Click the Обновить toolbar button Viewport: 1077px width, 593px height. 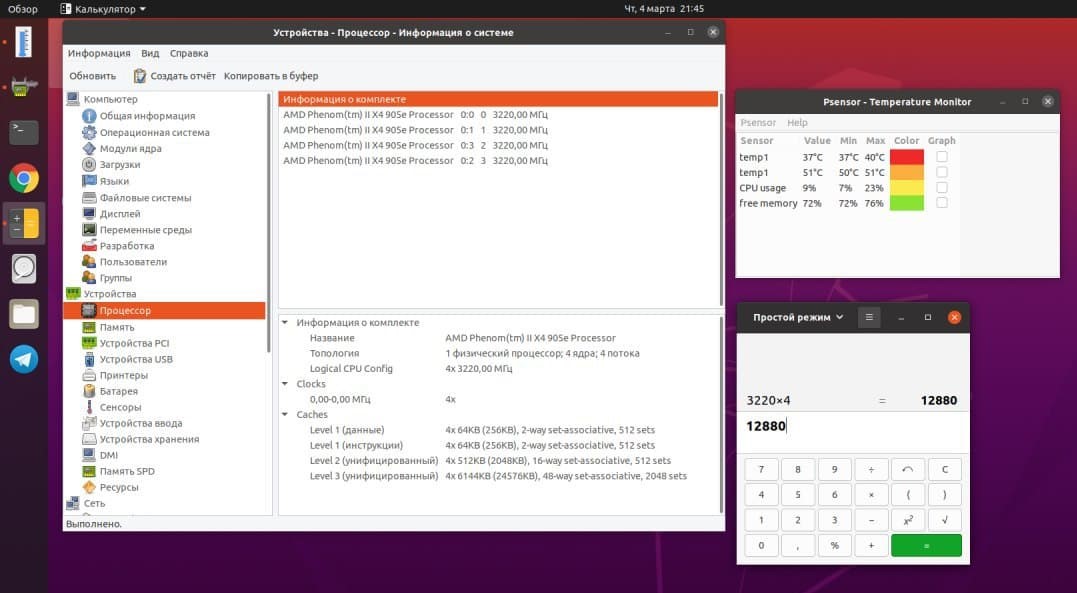93,76
